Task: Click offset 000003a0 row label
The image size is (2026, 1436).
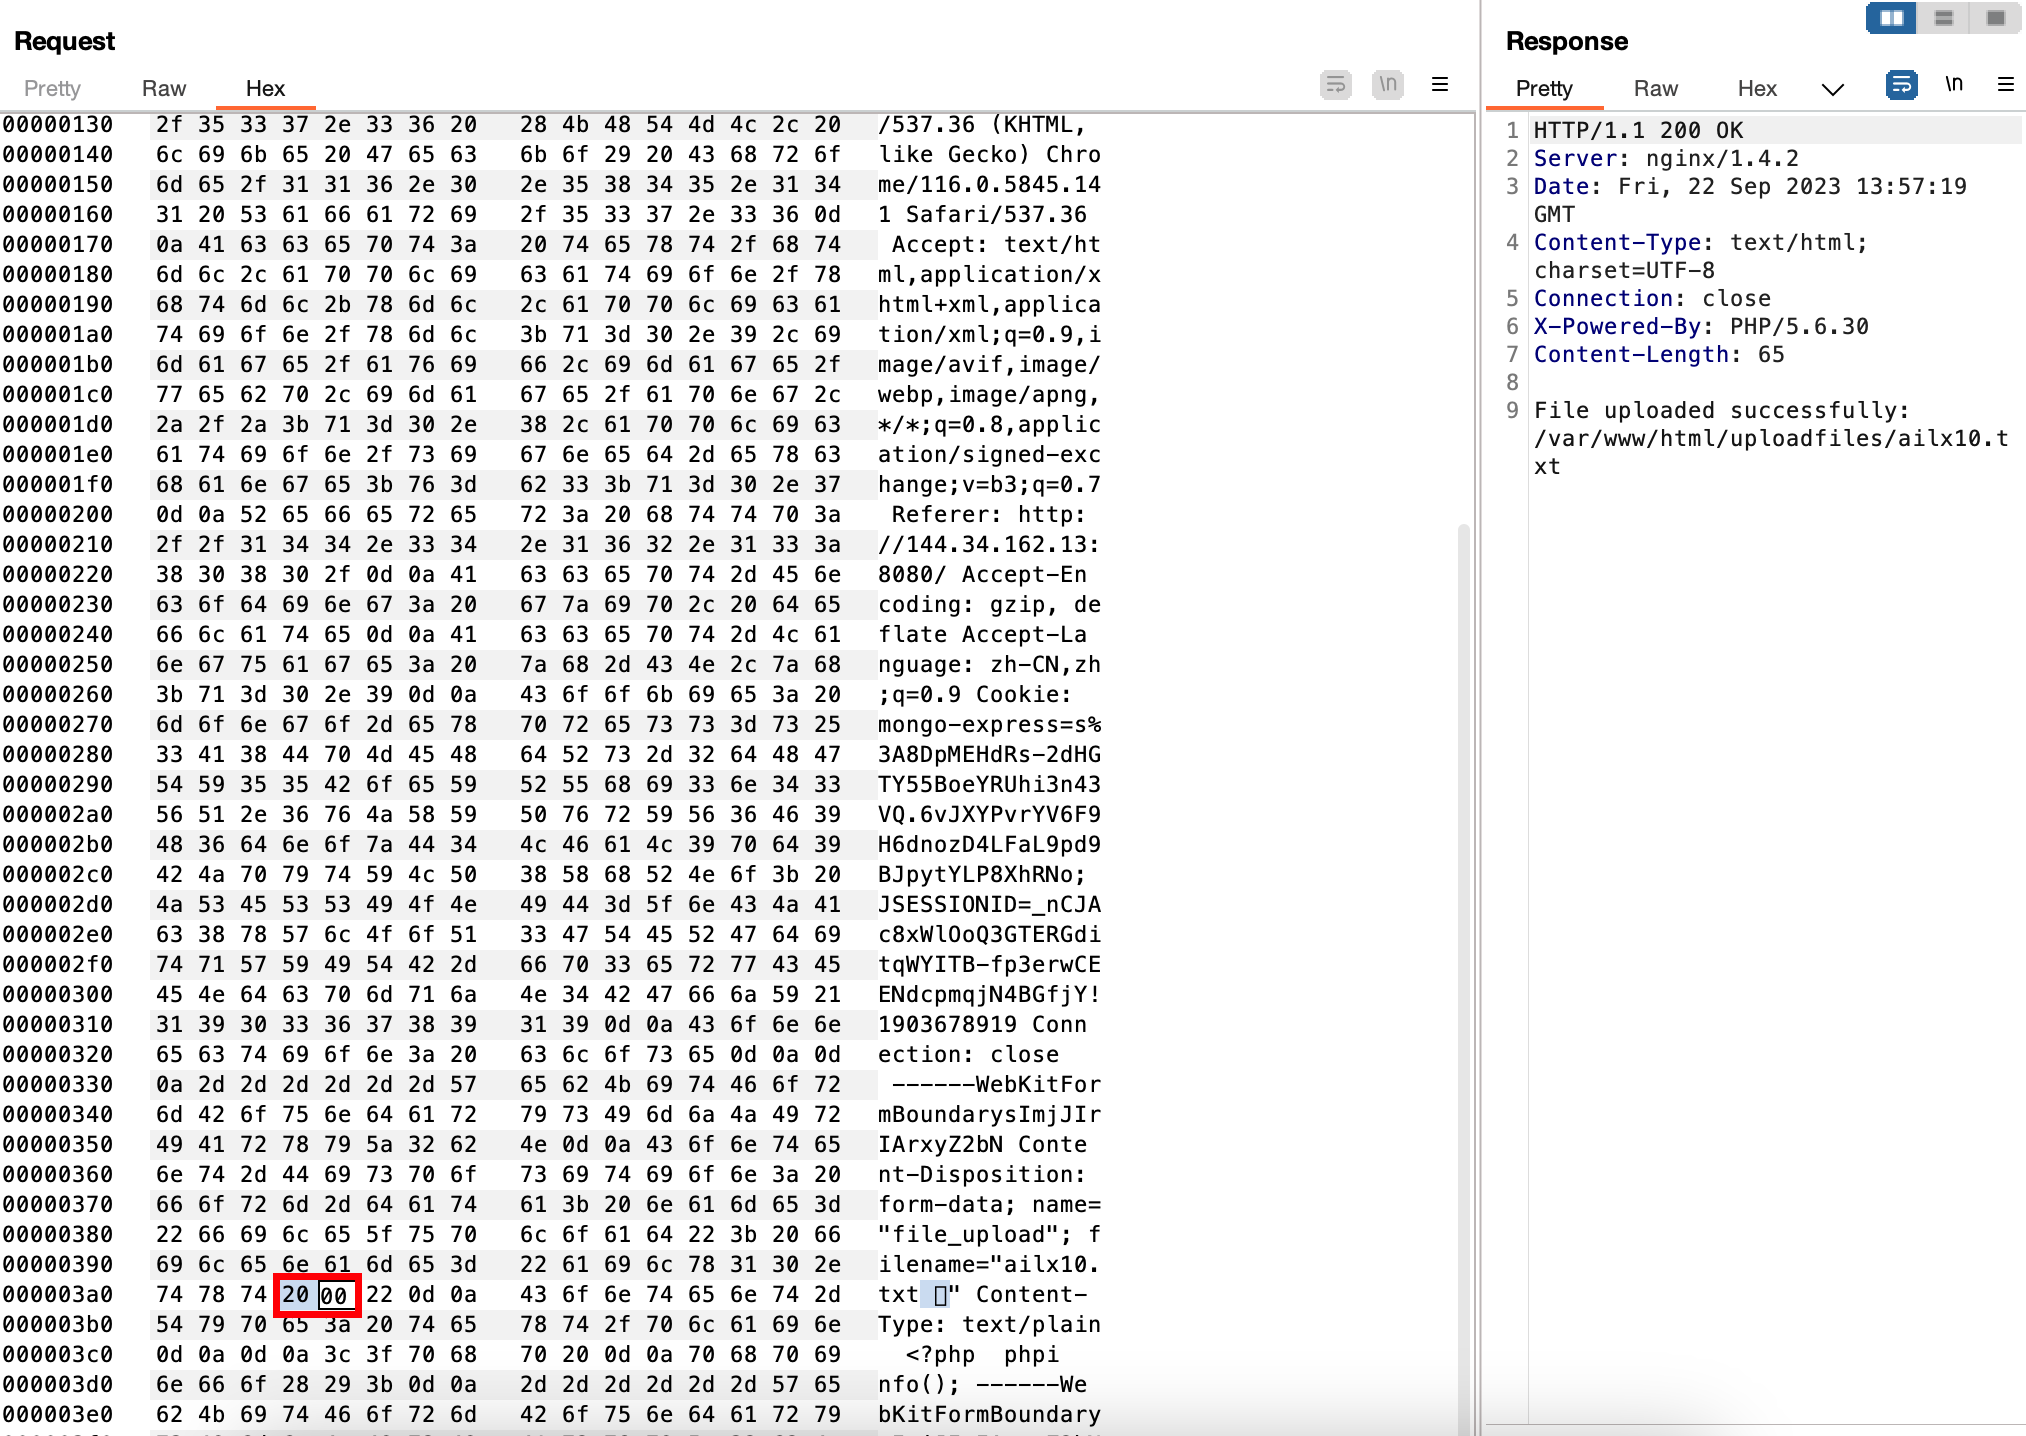Action: [x=58, y=1295]
